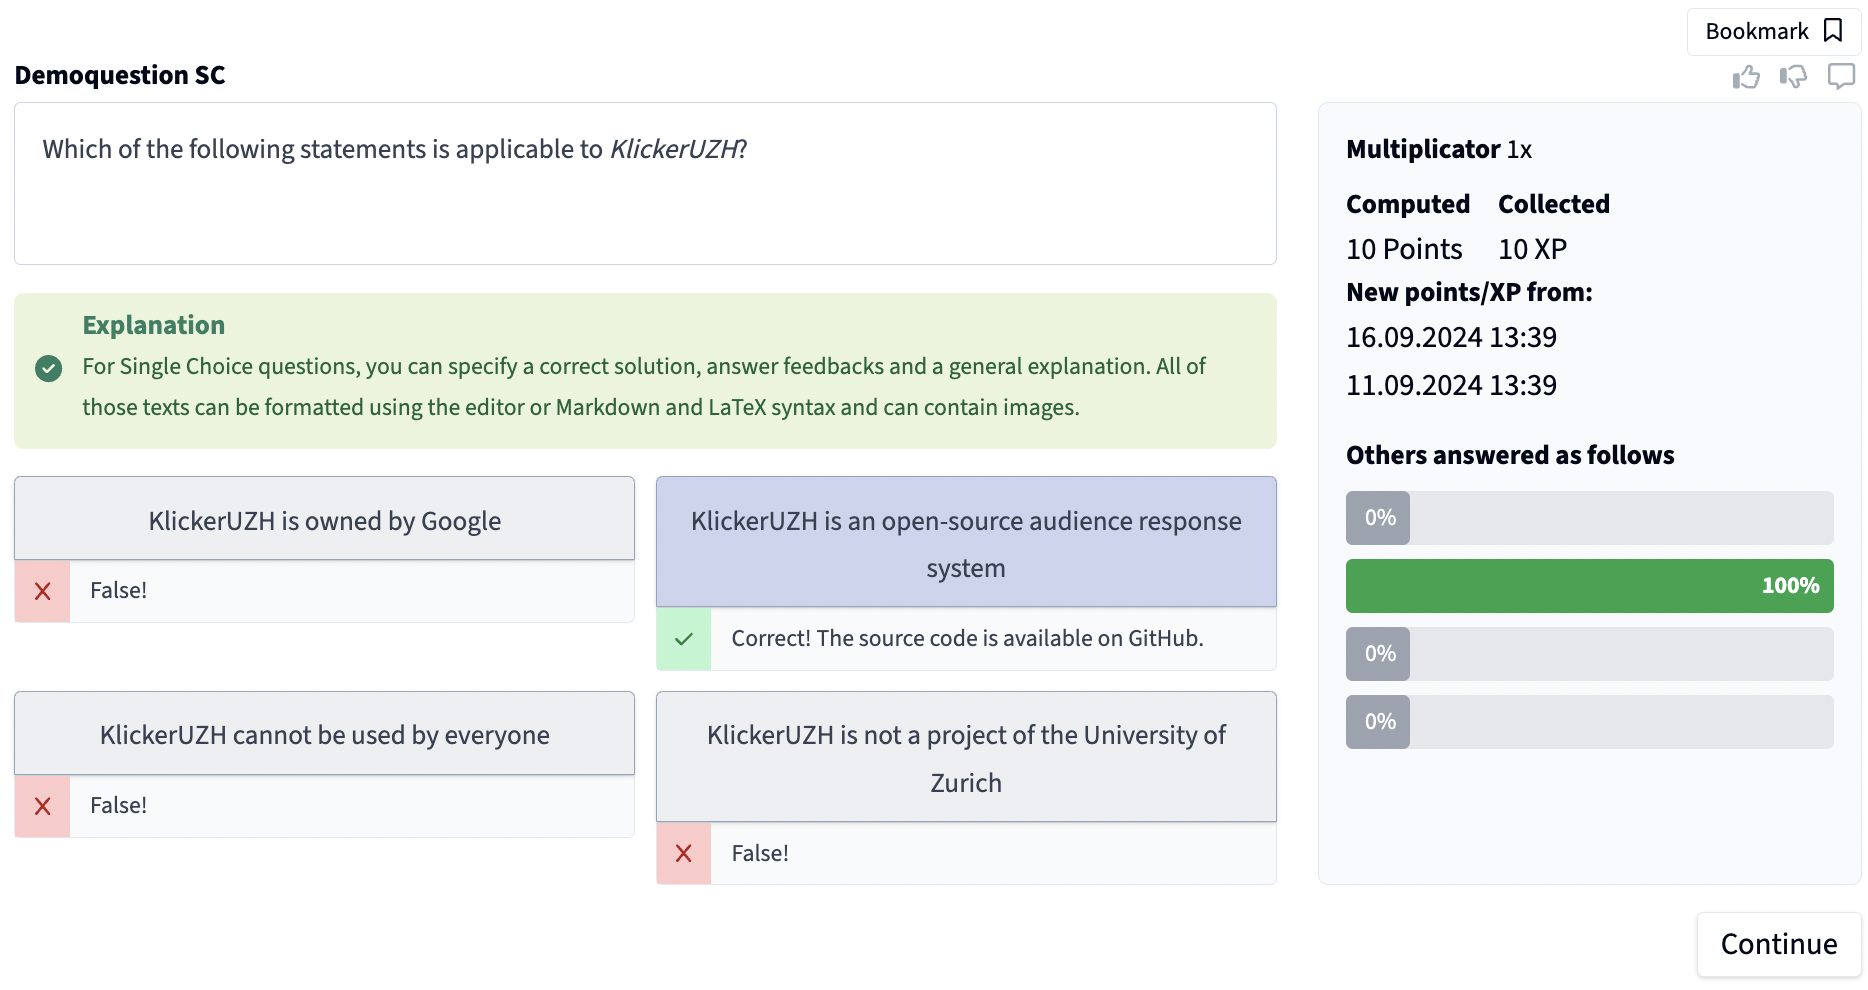Select 'KlickerUZH cannot be used by everyone'

click(x=324, y=734)
